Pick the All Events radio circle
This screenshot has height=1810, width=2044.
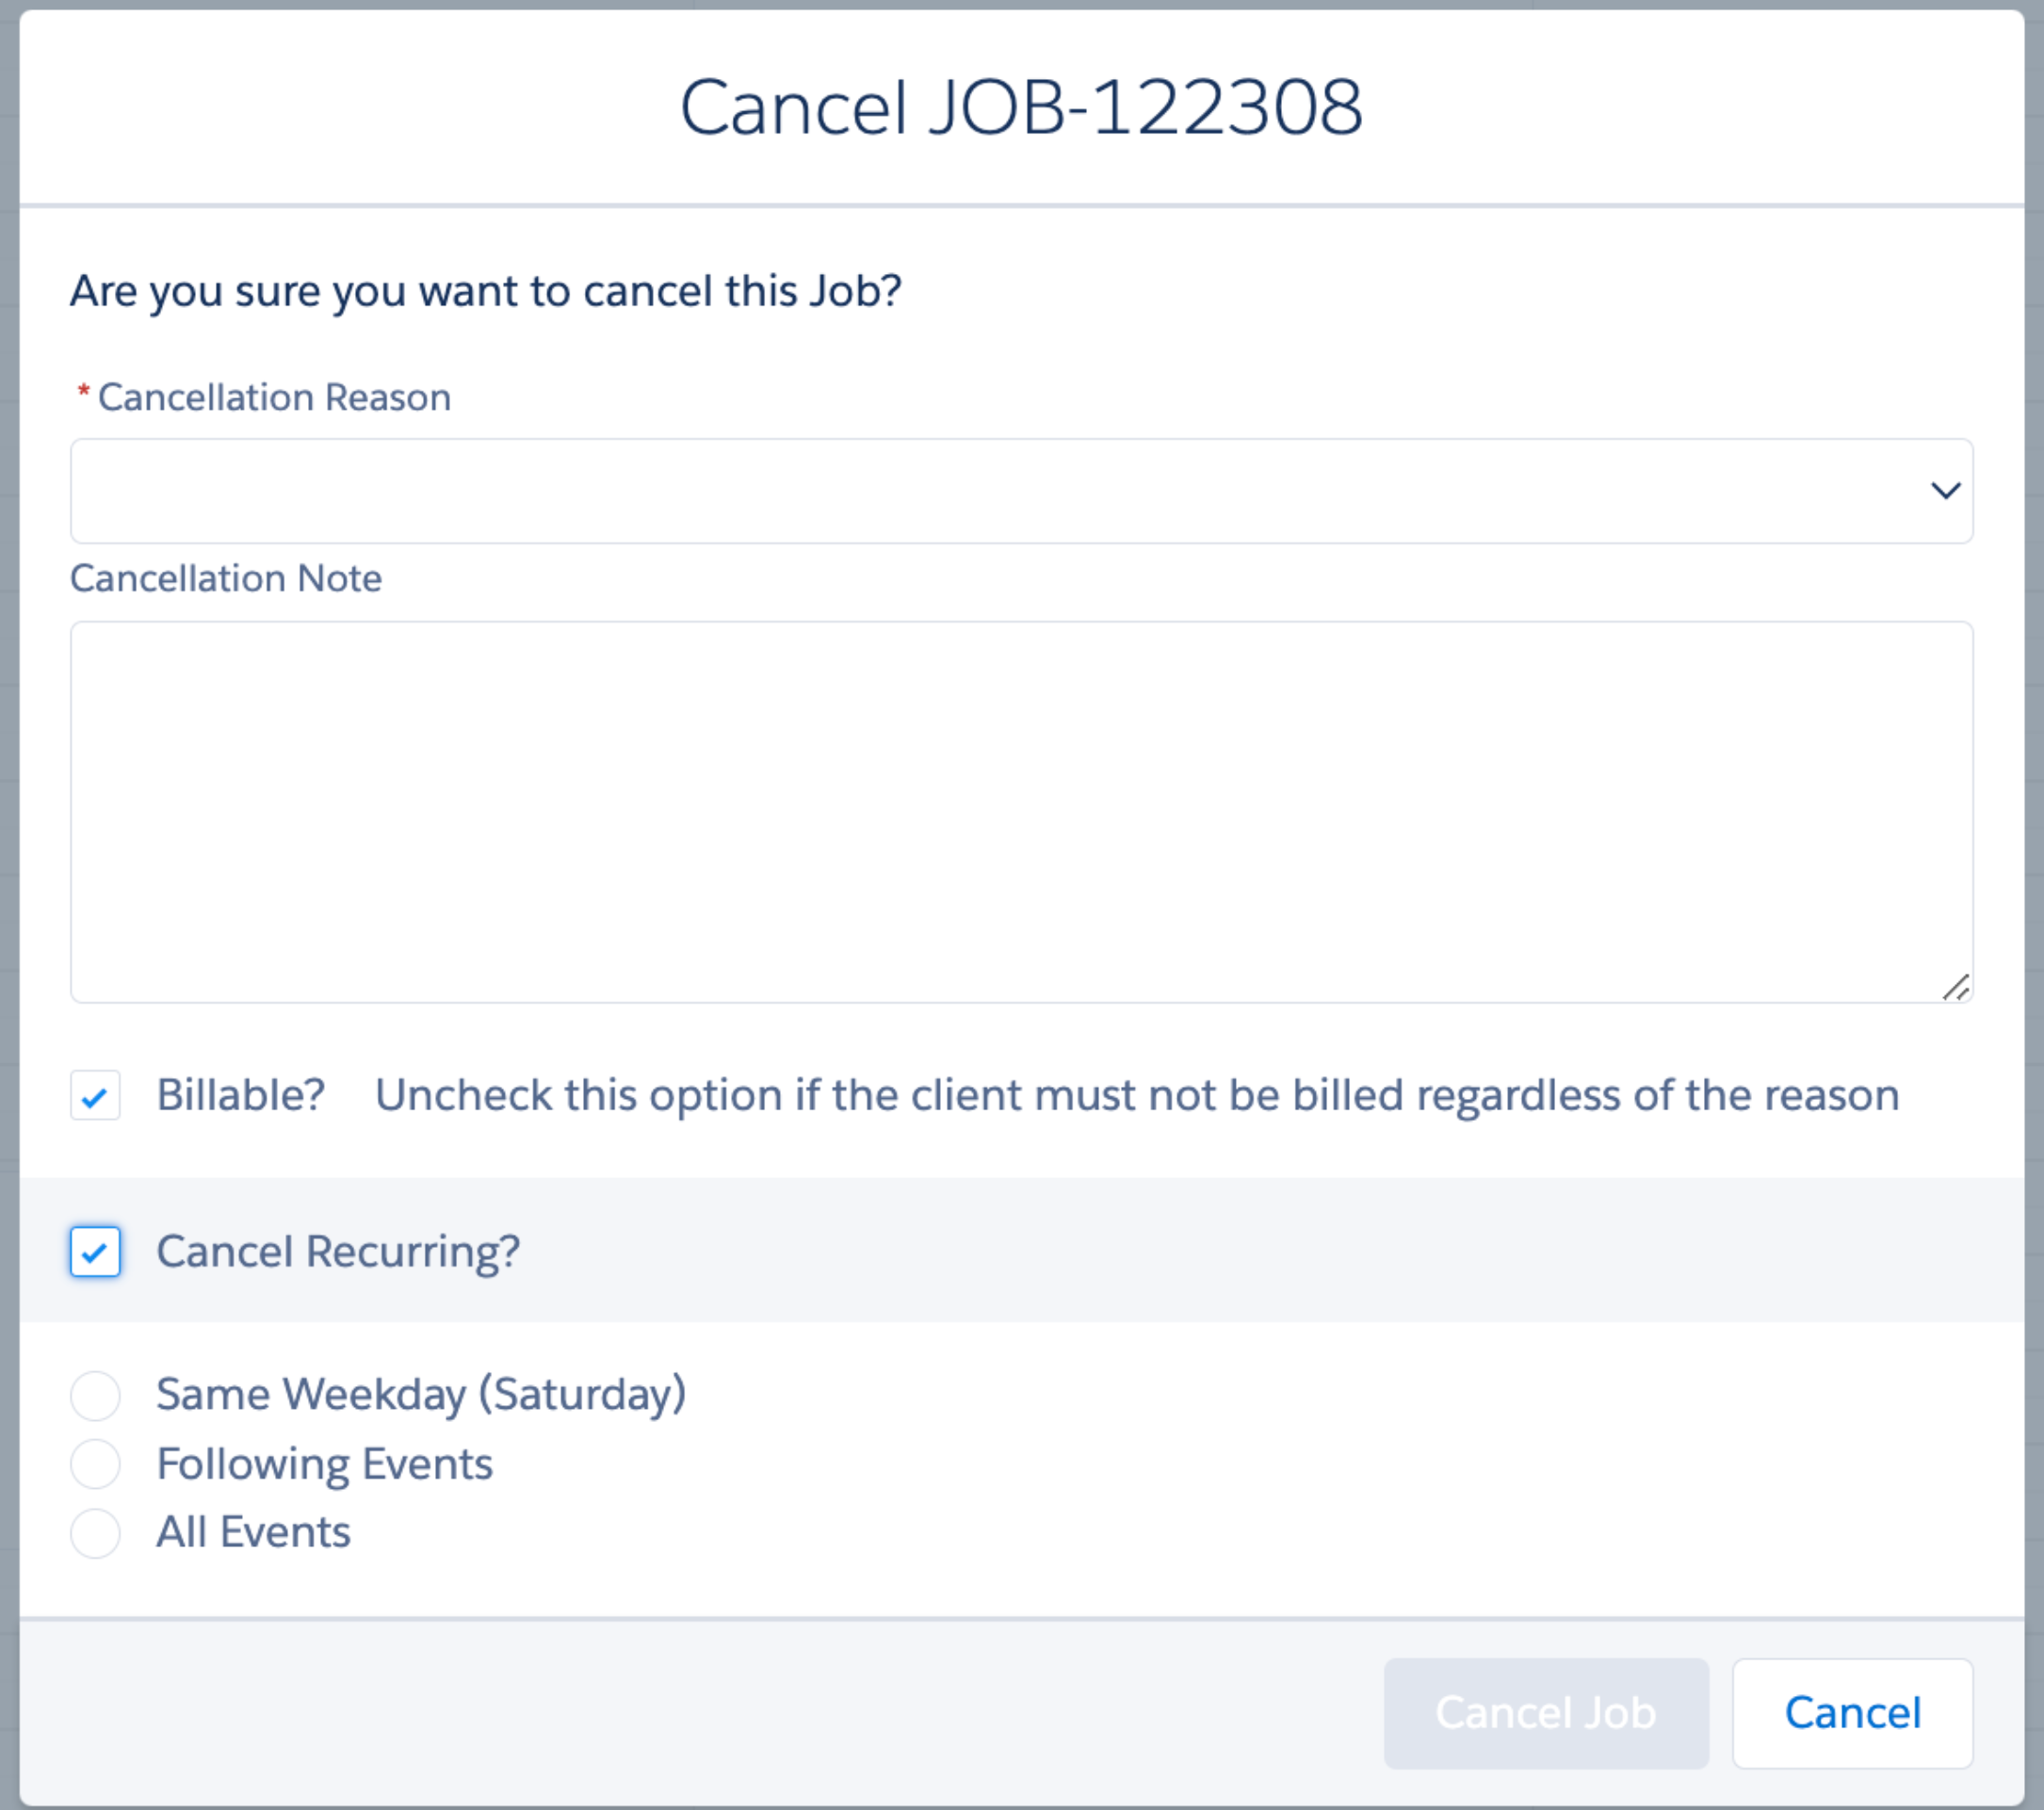pos(95,1533)
